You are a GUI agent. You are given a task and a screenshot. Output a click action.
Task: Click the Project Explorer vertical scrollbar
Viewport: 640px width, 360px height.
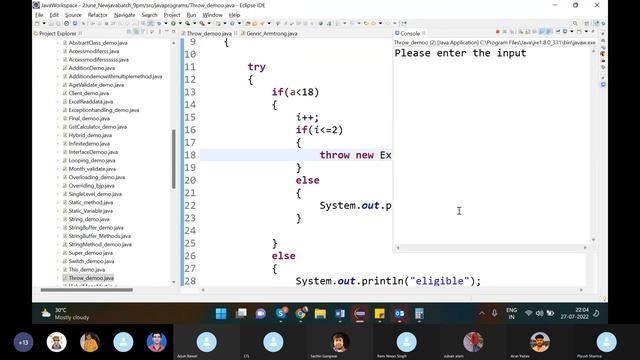pos(173,159)
